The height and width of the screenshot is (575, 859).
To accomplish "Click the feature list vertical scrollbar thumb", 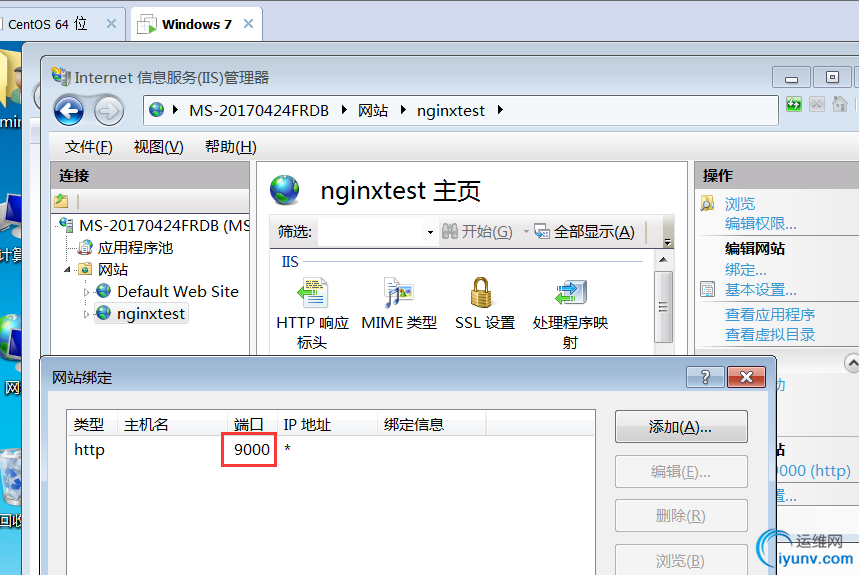I will (x=663, y=307).
